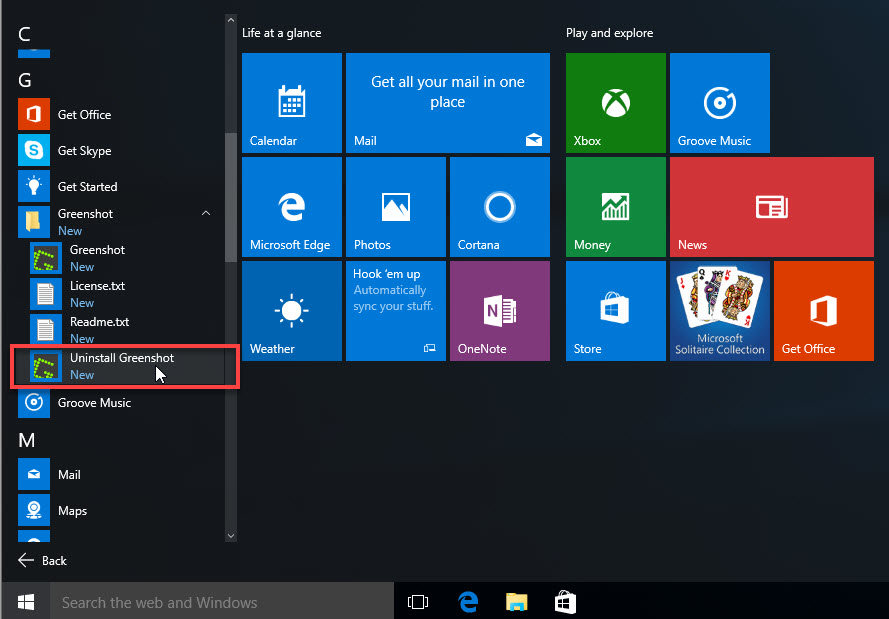Open the Groove Music tile
Viewport: 889px width, 619px height.
tap(719, 103)
